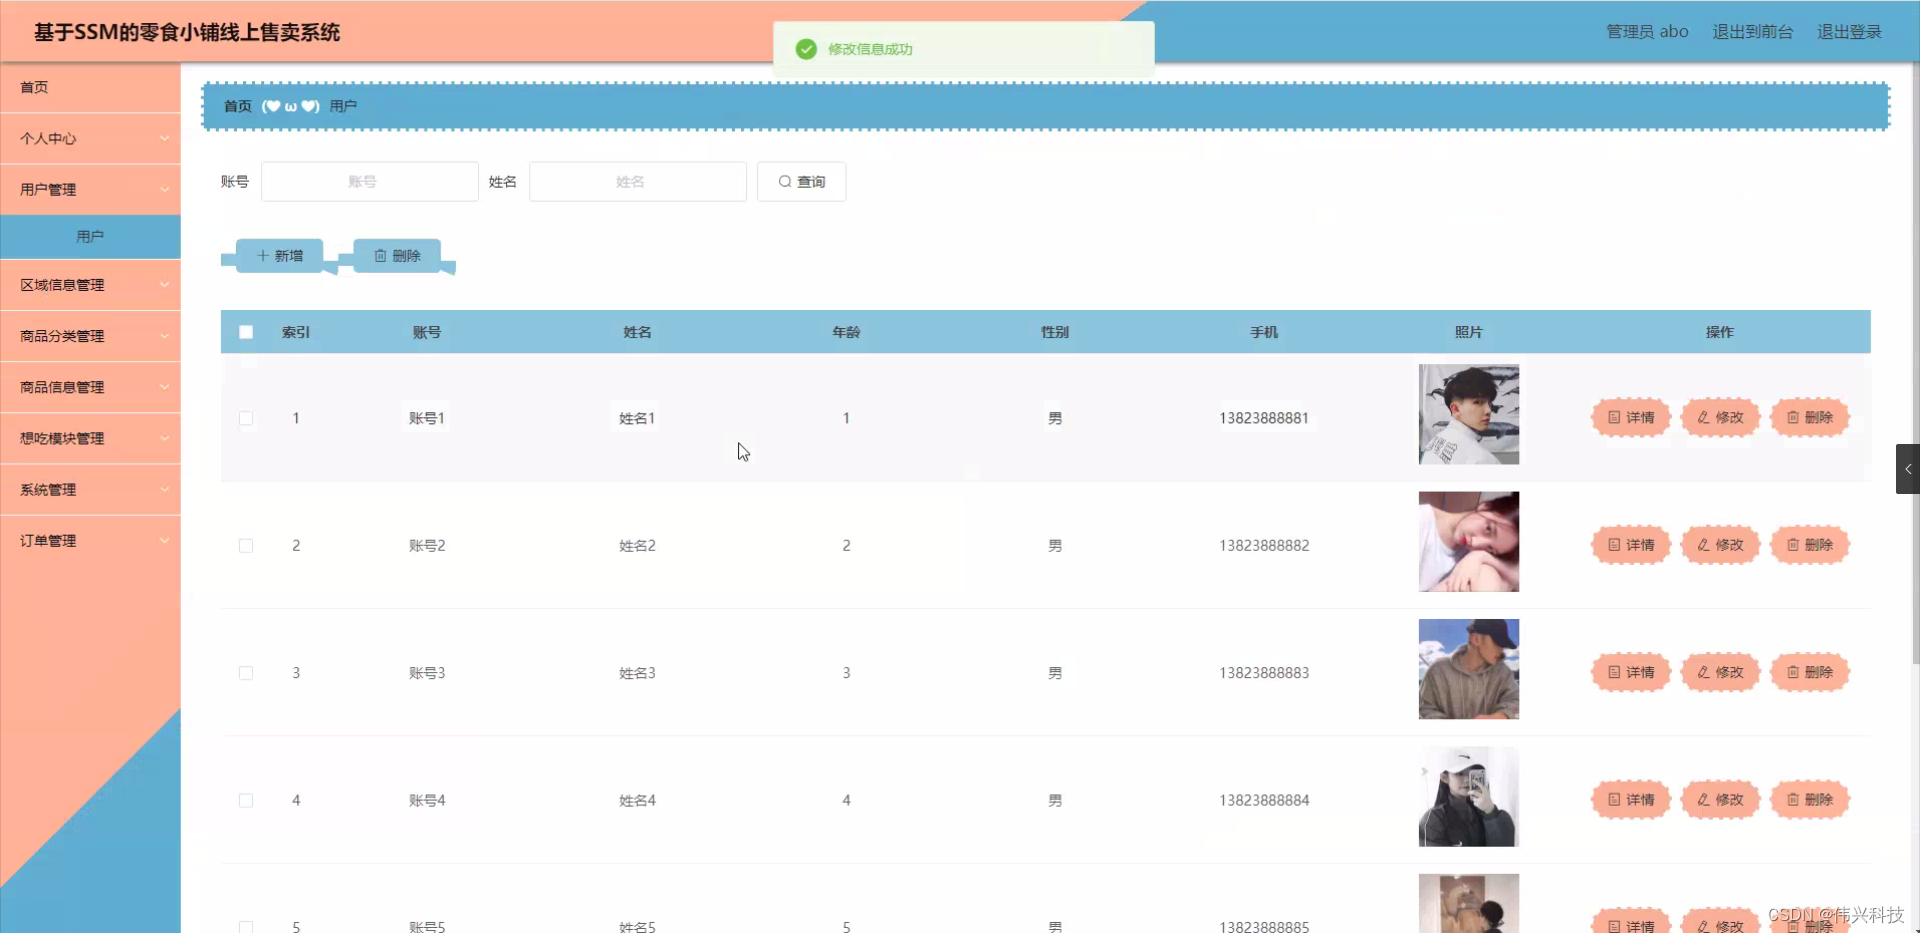
Task: Select the plus icon on the 新增 button
Action: (x=263, y=255)
